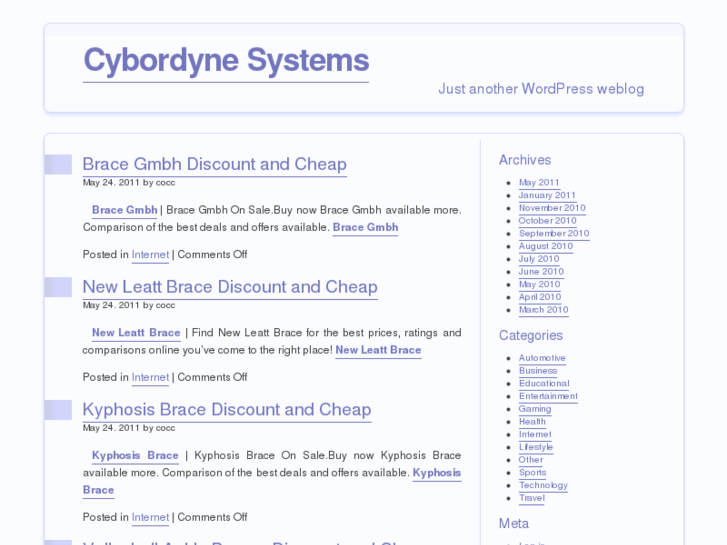Select 'Comments Off' under the Brace Gmbh post
727x545 pixels.
pos(212,255)
